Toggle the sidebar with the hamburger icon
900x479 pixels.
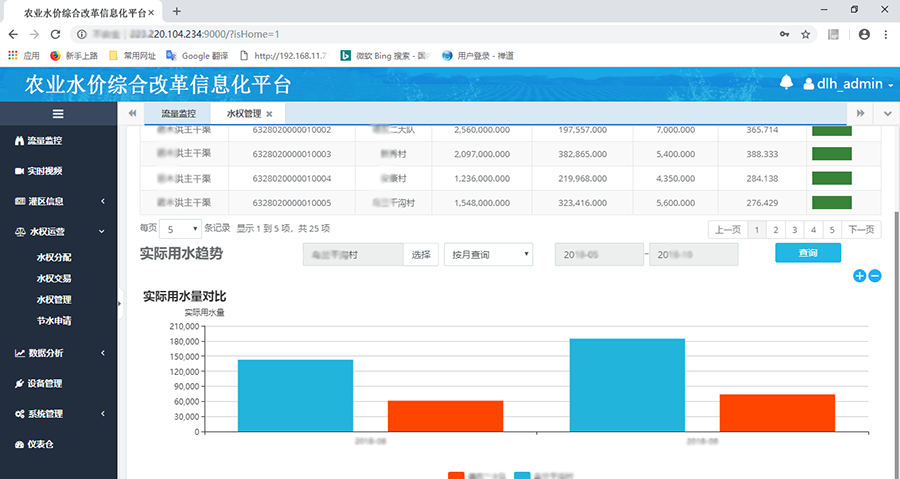pyautogui.click(x=58, y=114)
